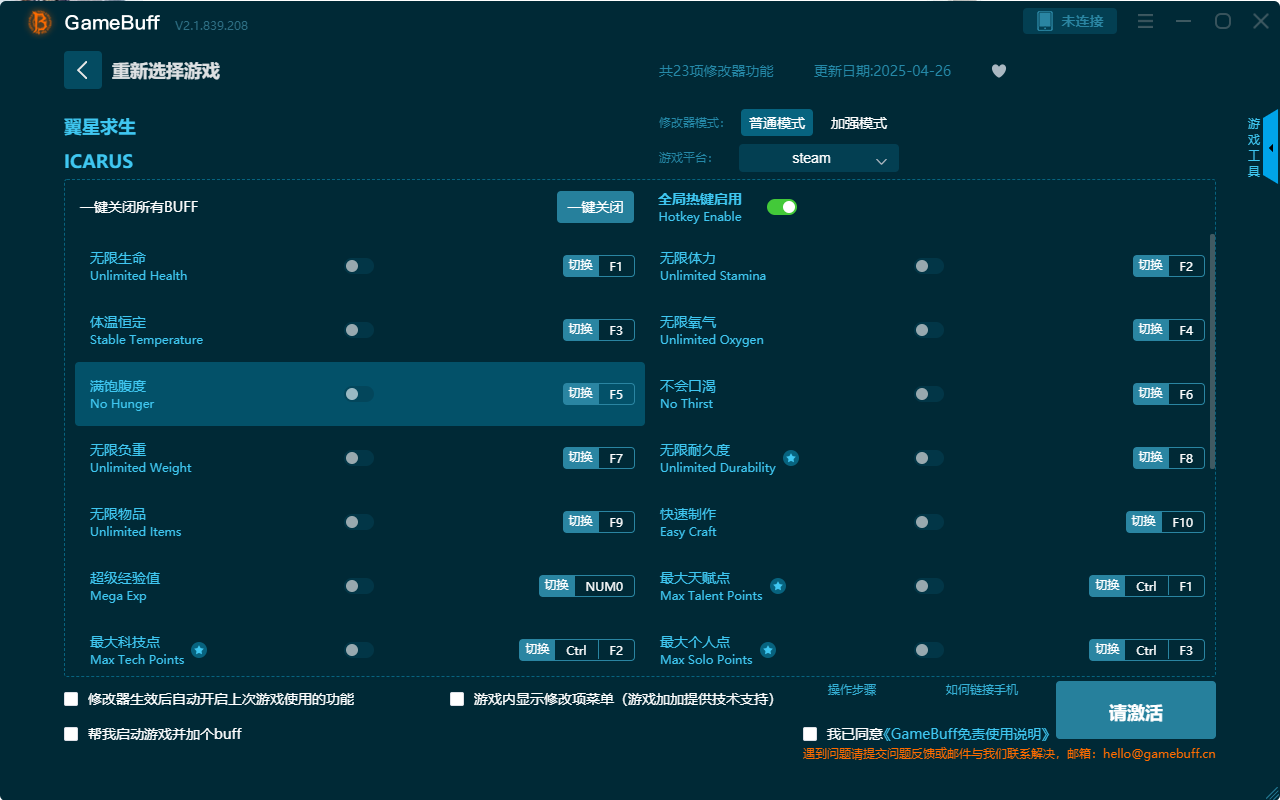Open the 游戏工具 sidebar panel
Image resolution: width=1280 pixels, height=800 pixels.
pyautogui.click(x=1253, y=146)
